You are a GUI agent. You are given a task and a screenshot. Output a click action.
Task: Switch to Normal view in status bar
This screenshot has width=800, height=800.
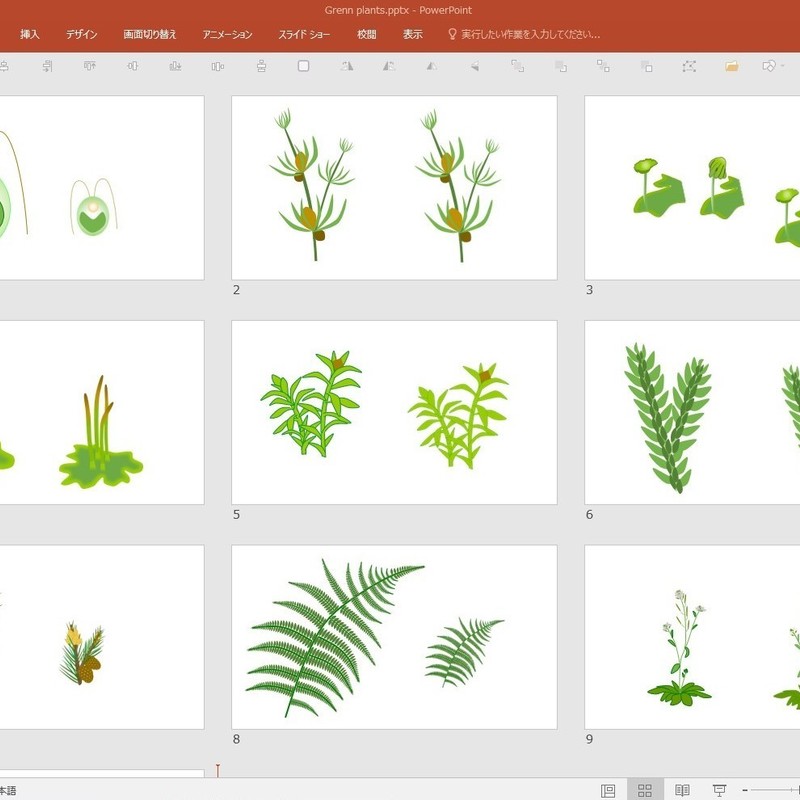pos(608,790)
